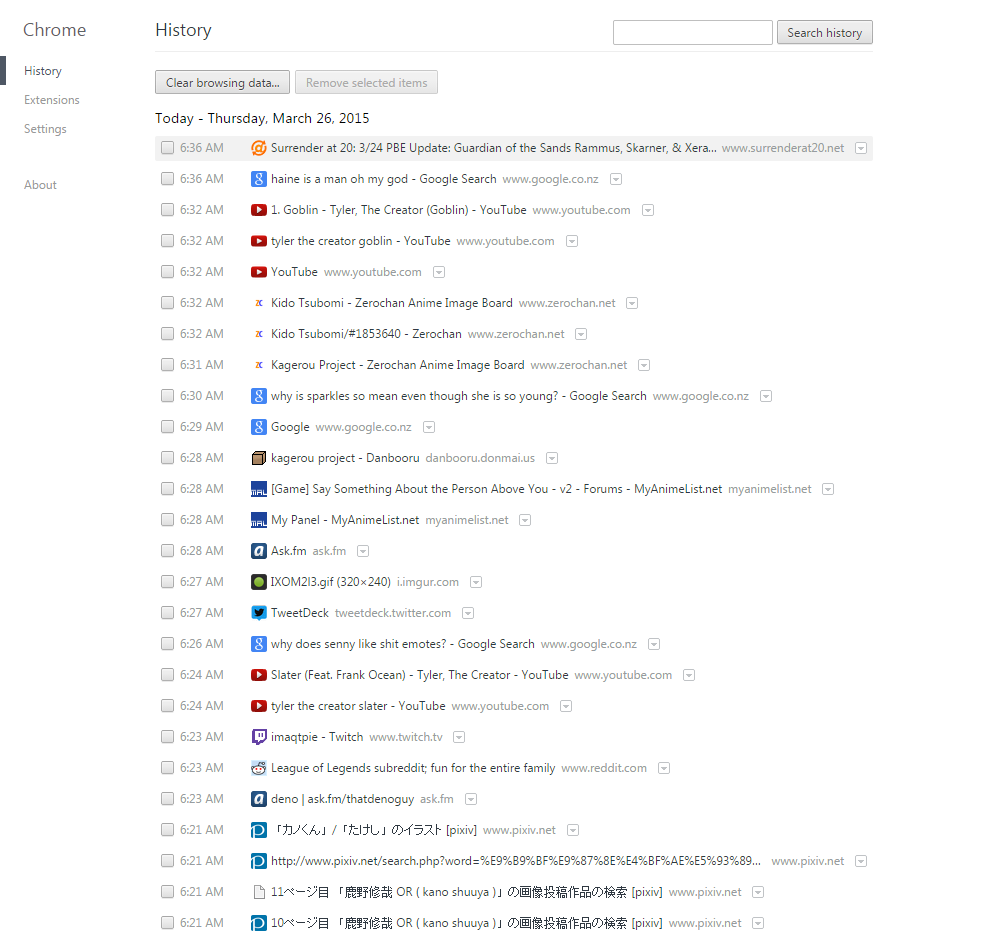This screenshot has width=989, height=938.
Task: Click YouTube icon for 'Slater (Feat. Frank Ocean)'
Action: click(259, 675)
